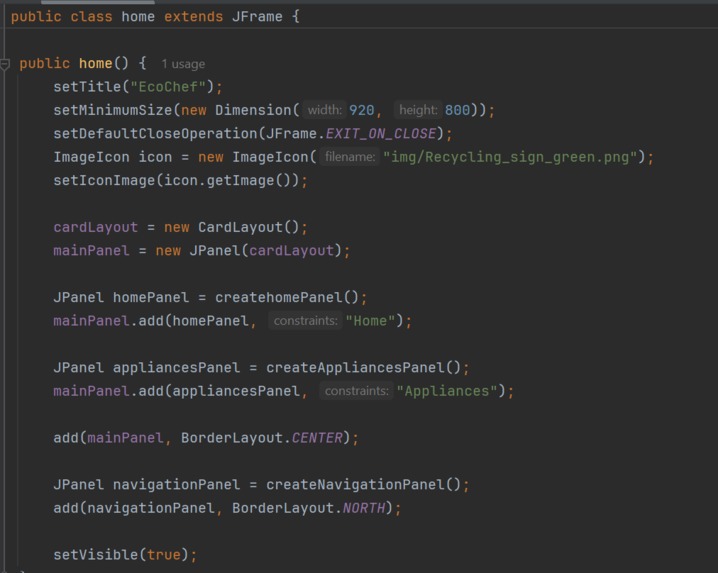Click the 'homePanel' variable declaration
The height and width of the screenshot is (573, 718).
151,297
